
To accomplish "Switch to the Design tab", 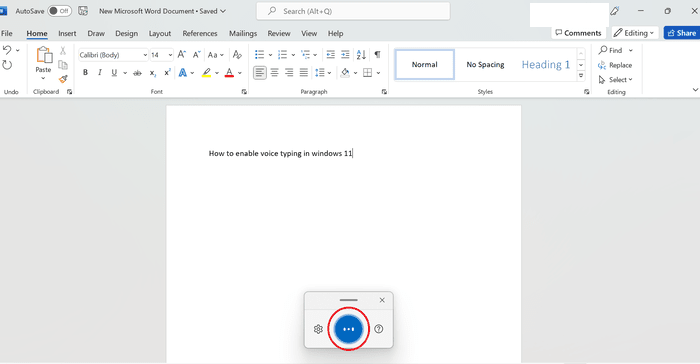I will 126,33.
